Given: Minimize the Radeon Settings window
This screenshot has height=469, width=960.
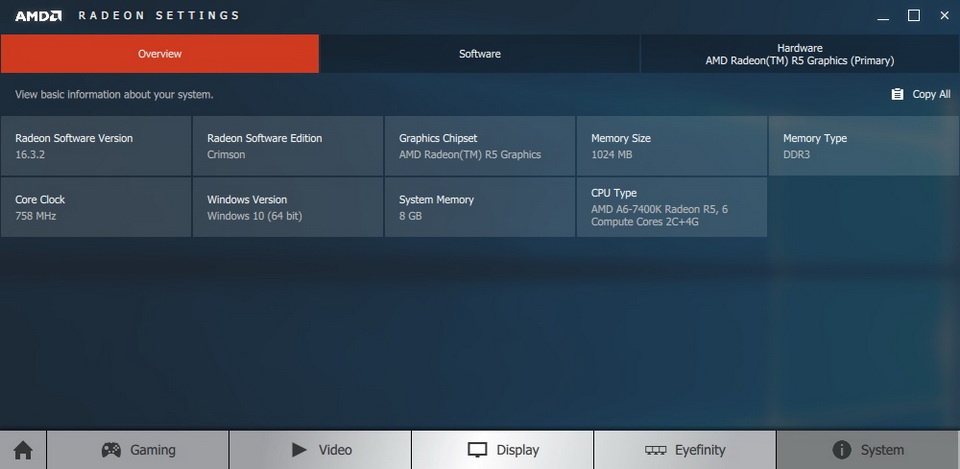Looking at the screenshot, I should tap(883, 17).
